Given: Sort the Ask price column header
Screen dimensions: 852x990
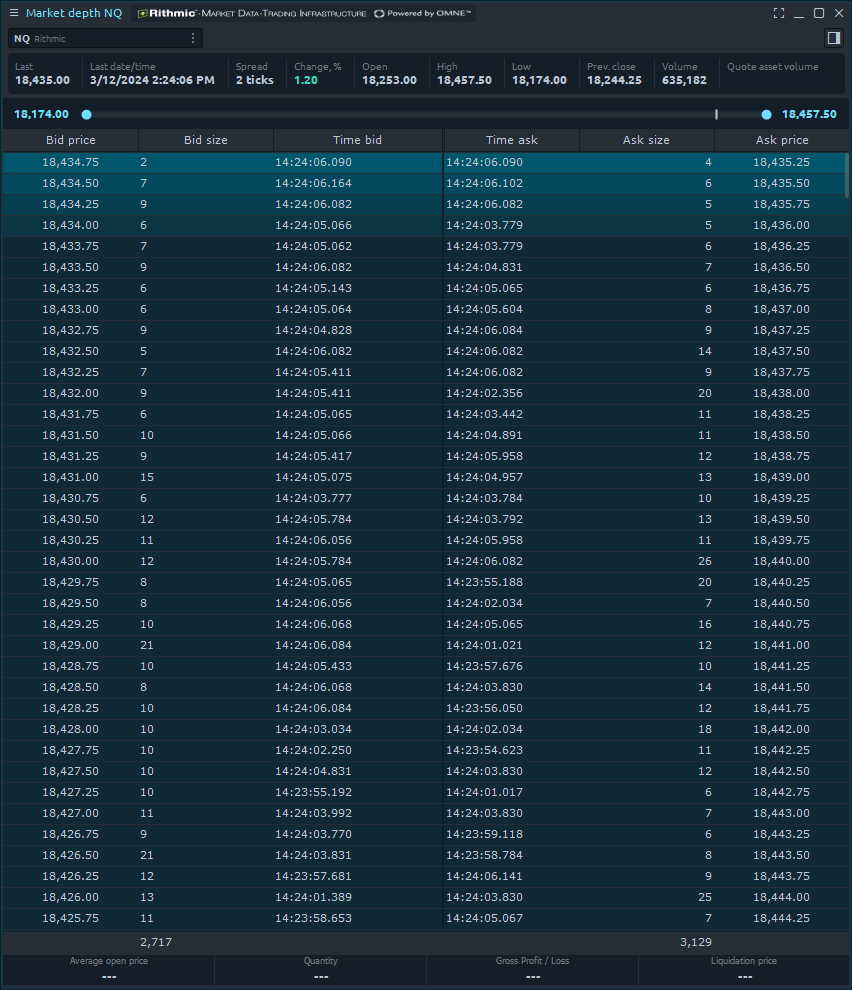Looking at the screenshot, I should (x=781, y=140).
